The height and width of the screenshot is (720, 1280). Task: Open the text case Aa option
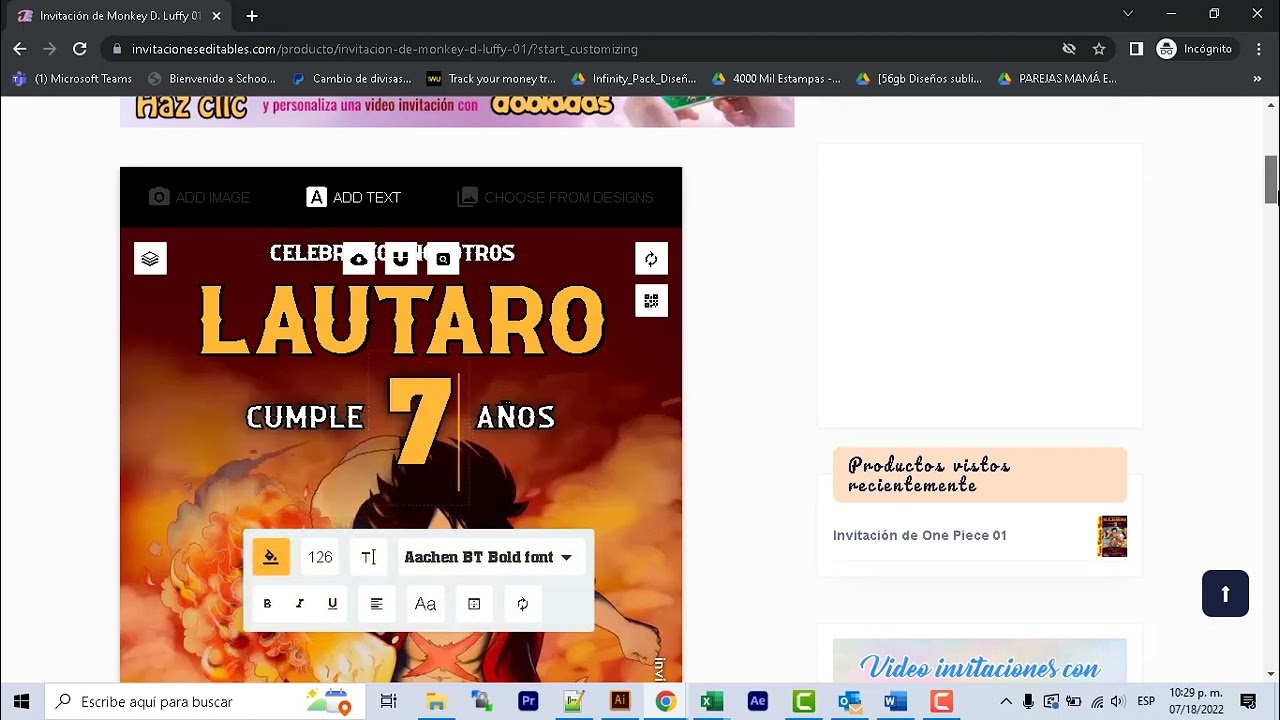[425, 604]
